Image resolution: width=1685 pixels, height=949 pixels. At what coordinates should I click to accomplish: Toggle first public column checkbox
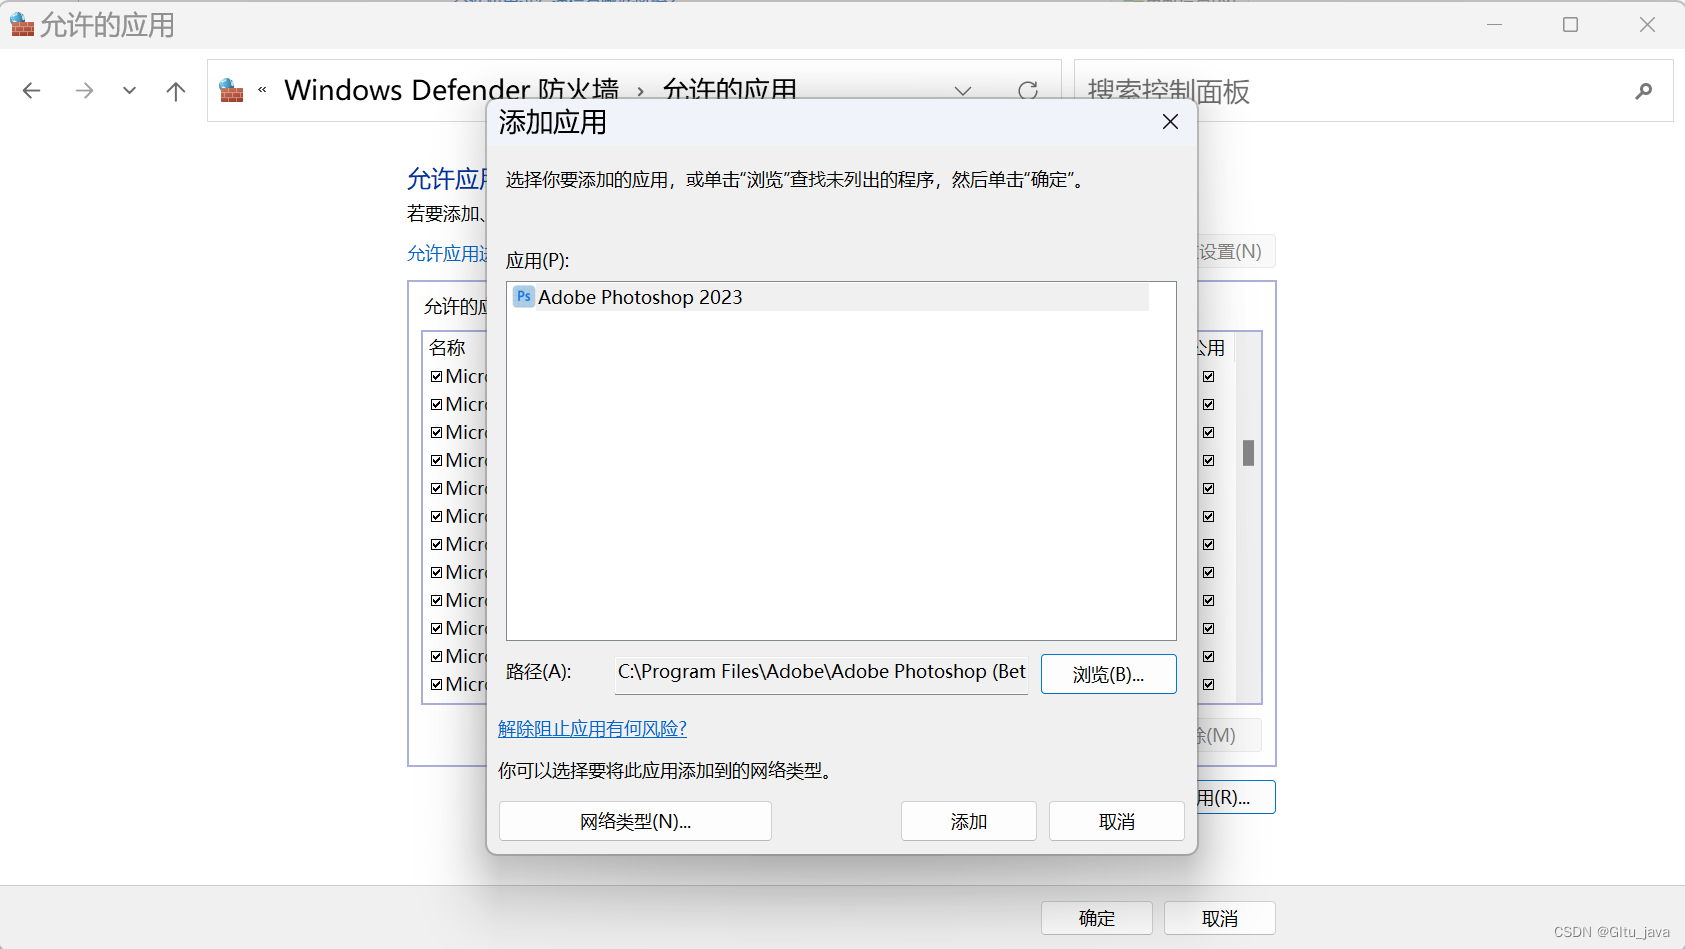coord(1209,377)
